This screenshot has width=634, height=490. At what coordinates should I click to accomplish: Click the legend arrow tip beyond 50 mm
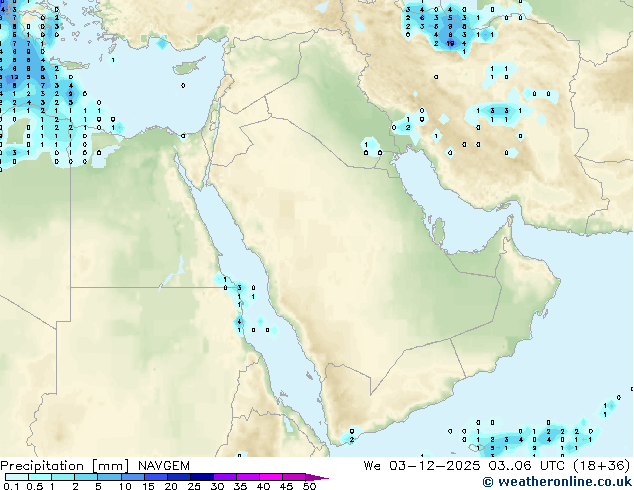317,477
